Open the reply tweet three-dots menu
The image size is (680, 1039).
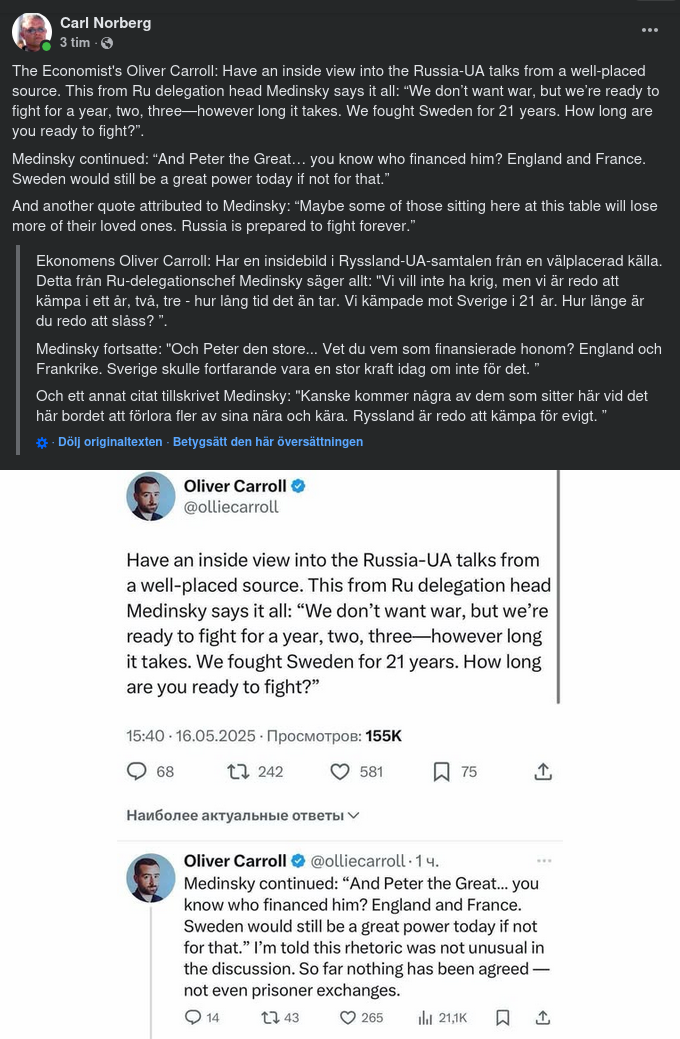(x=544, y=860)
